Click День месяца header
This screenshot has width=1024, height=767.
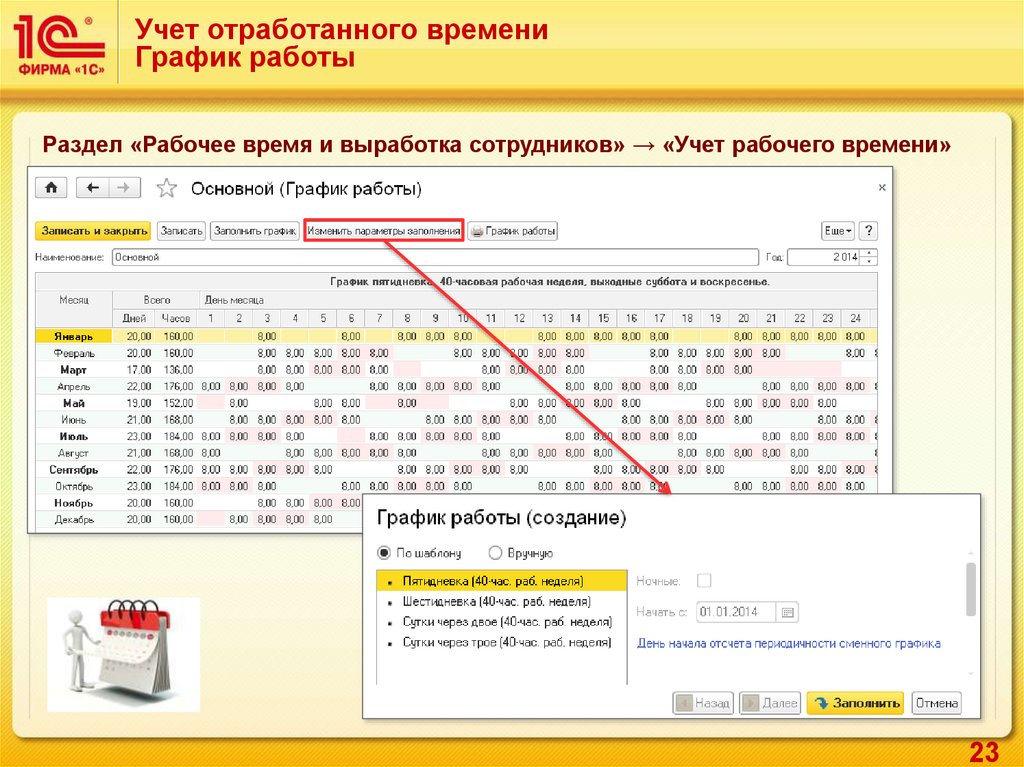pyautogui.click(x=234, y=300)
